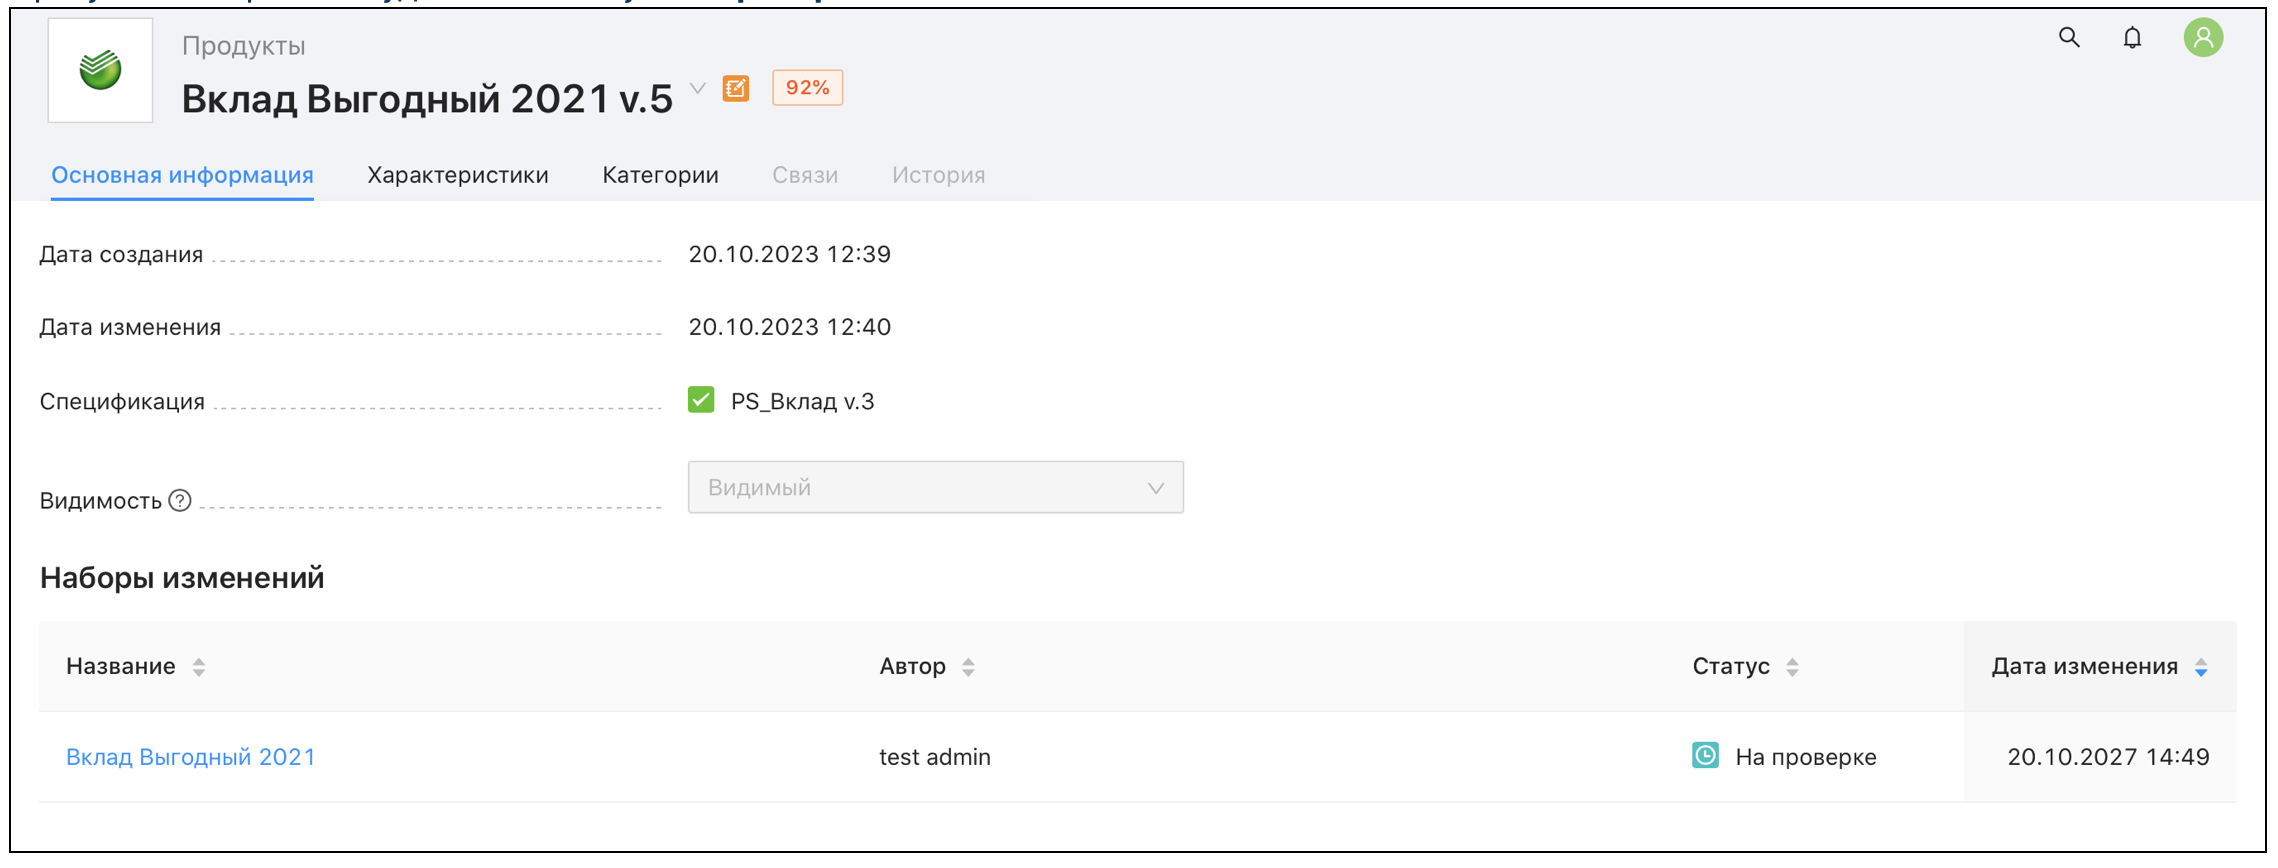
Task: Toggle the PS_Вклад v.3 specification checkbox
Action: pos(701,400)
